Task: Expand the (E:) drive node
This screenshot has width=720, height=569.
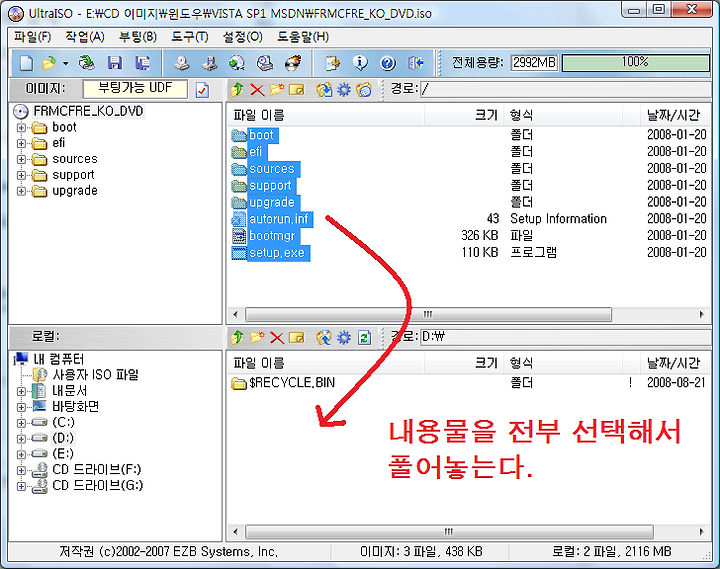Action: click(21, 455)
